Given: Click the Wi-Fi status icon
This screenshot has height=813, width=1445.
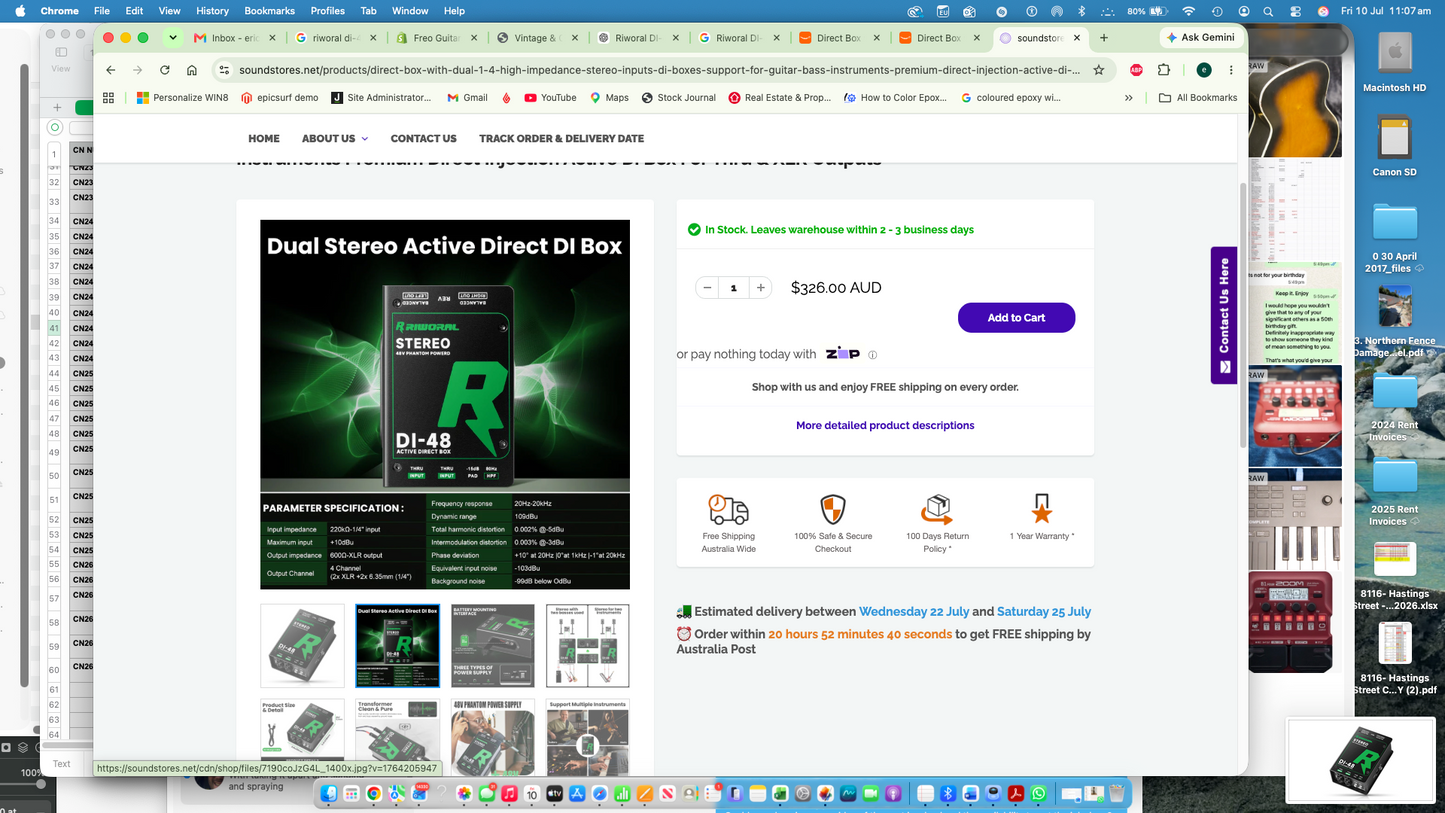Looking at the screenshot, I should point(1188,11).
